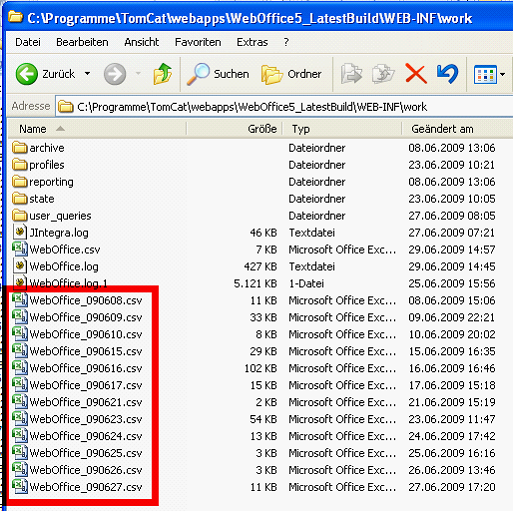This screenshot has height=511, width=513.
Task: Click the 54 KB size value
Action: pyautogui.click(x=264, y=419)
